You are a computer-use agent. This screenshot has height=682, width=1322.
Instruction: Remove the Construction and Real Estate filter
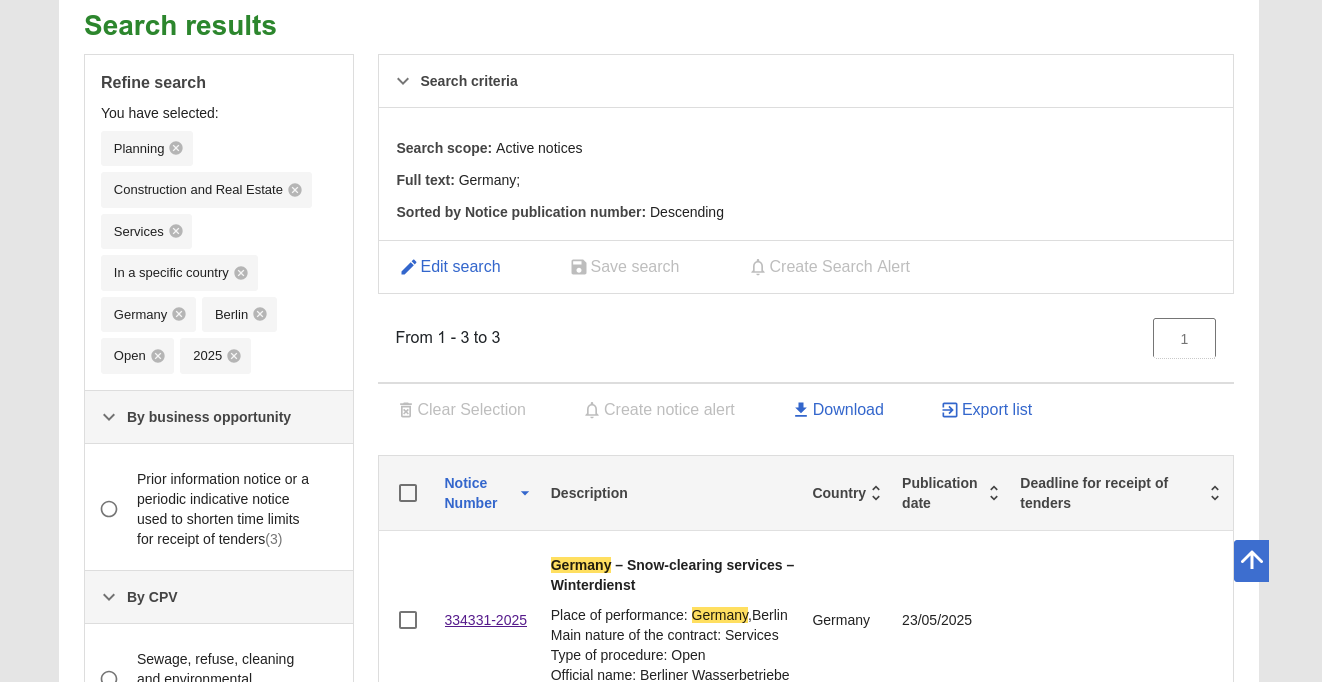coord(295,190)
